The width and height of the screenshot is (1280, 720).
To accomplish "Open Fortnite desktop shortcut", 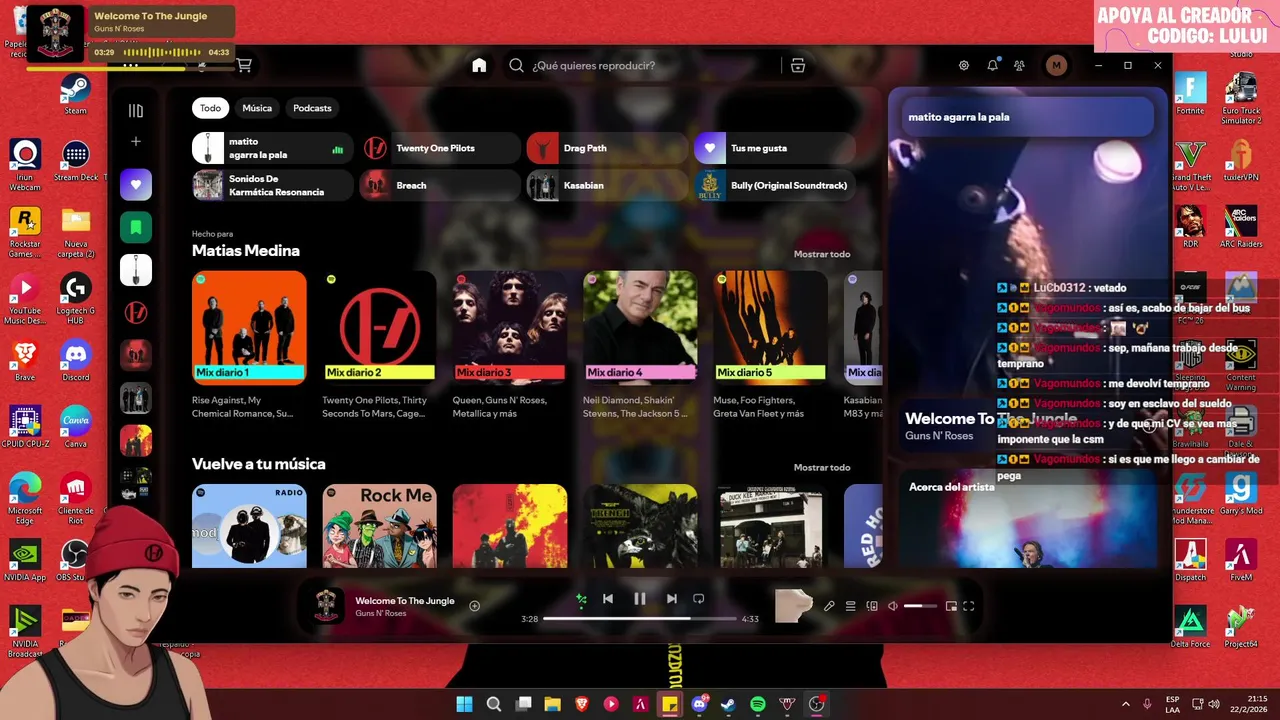I will (x=1190, y=95).
